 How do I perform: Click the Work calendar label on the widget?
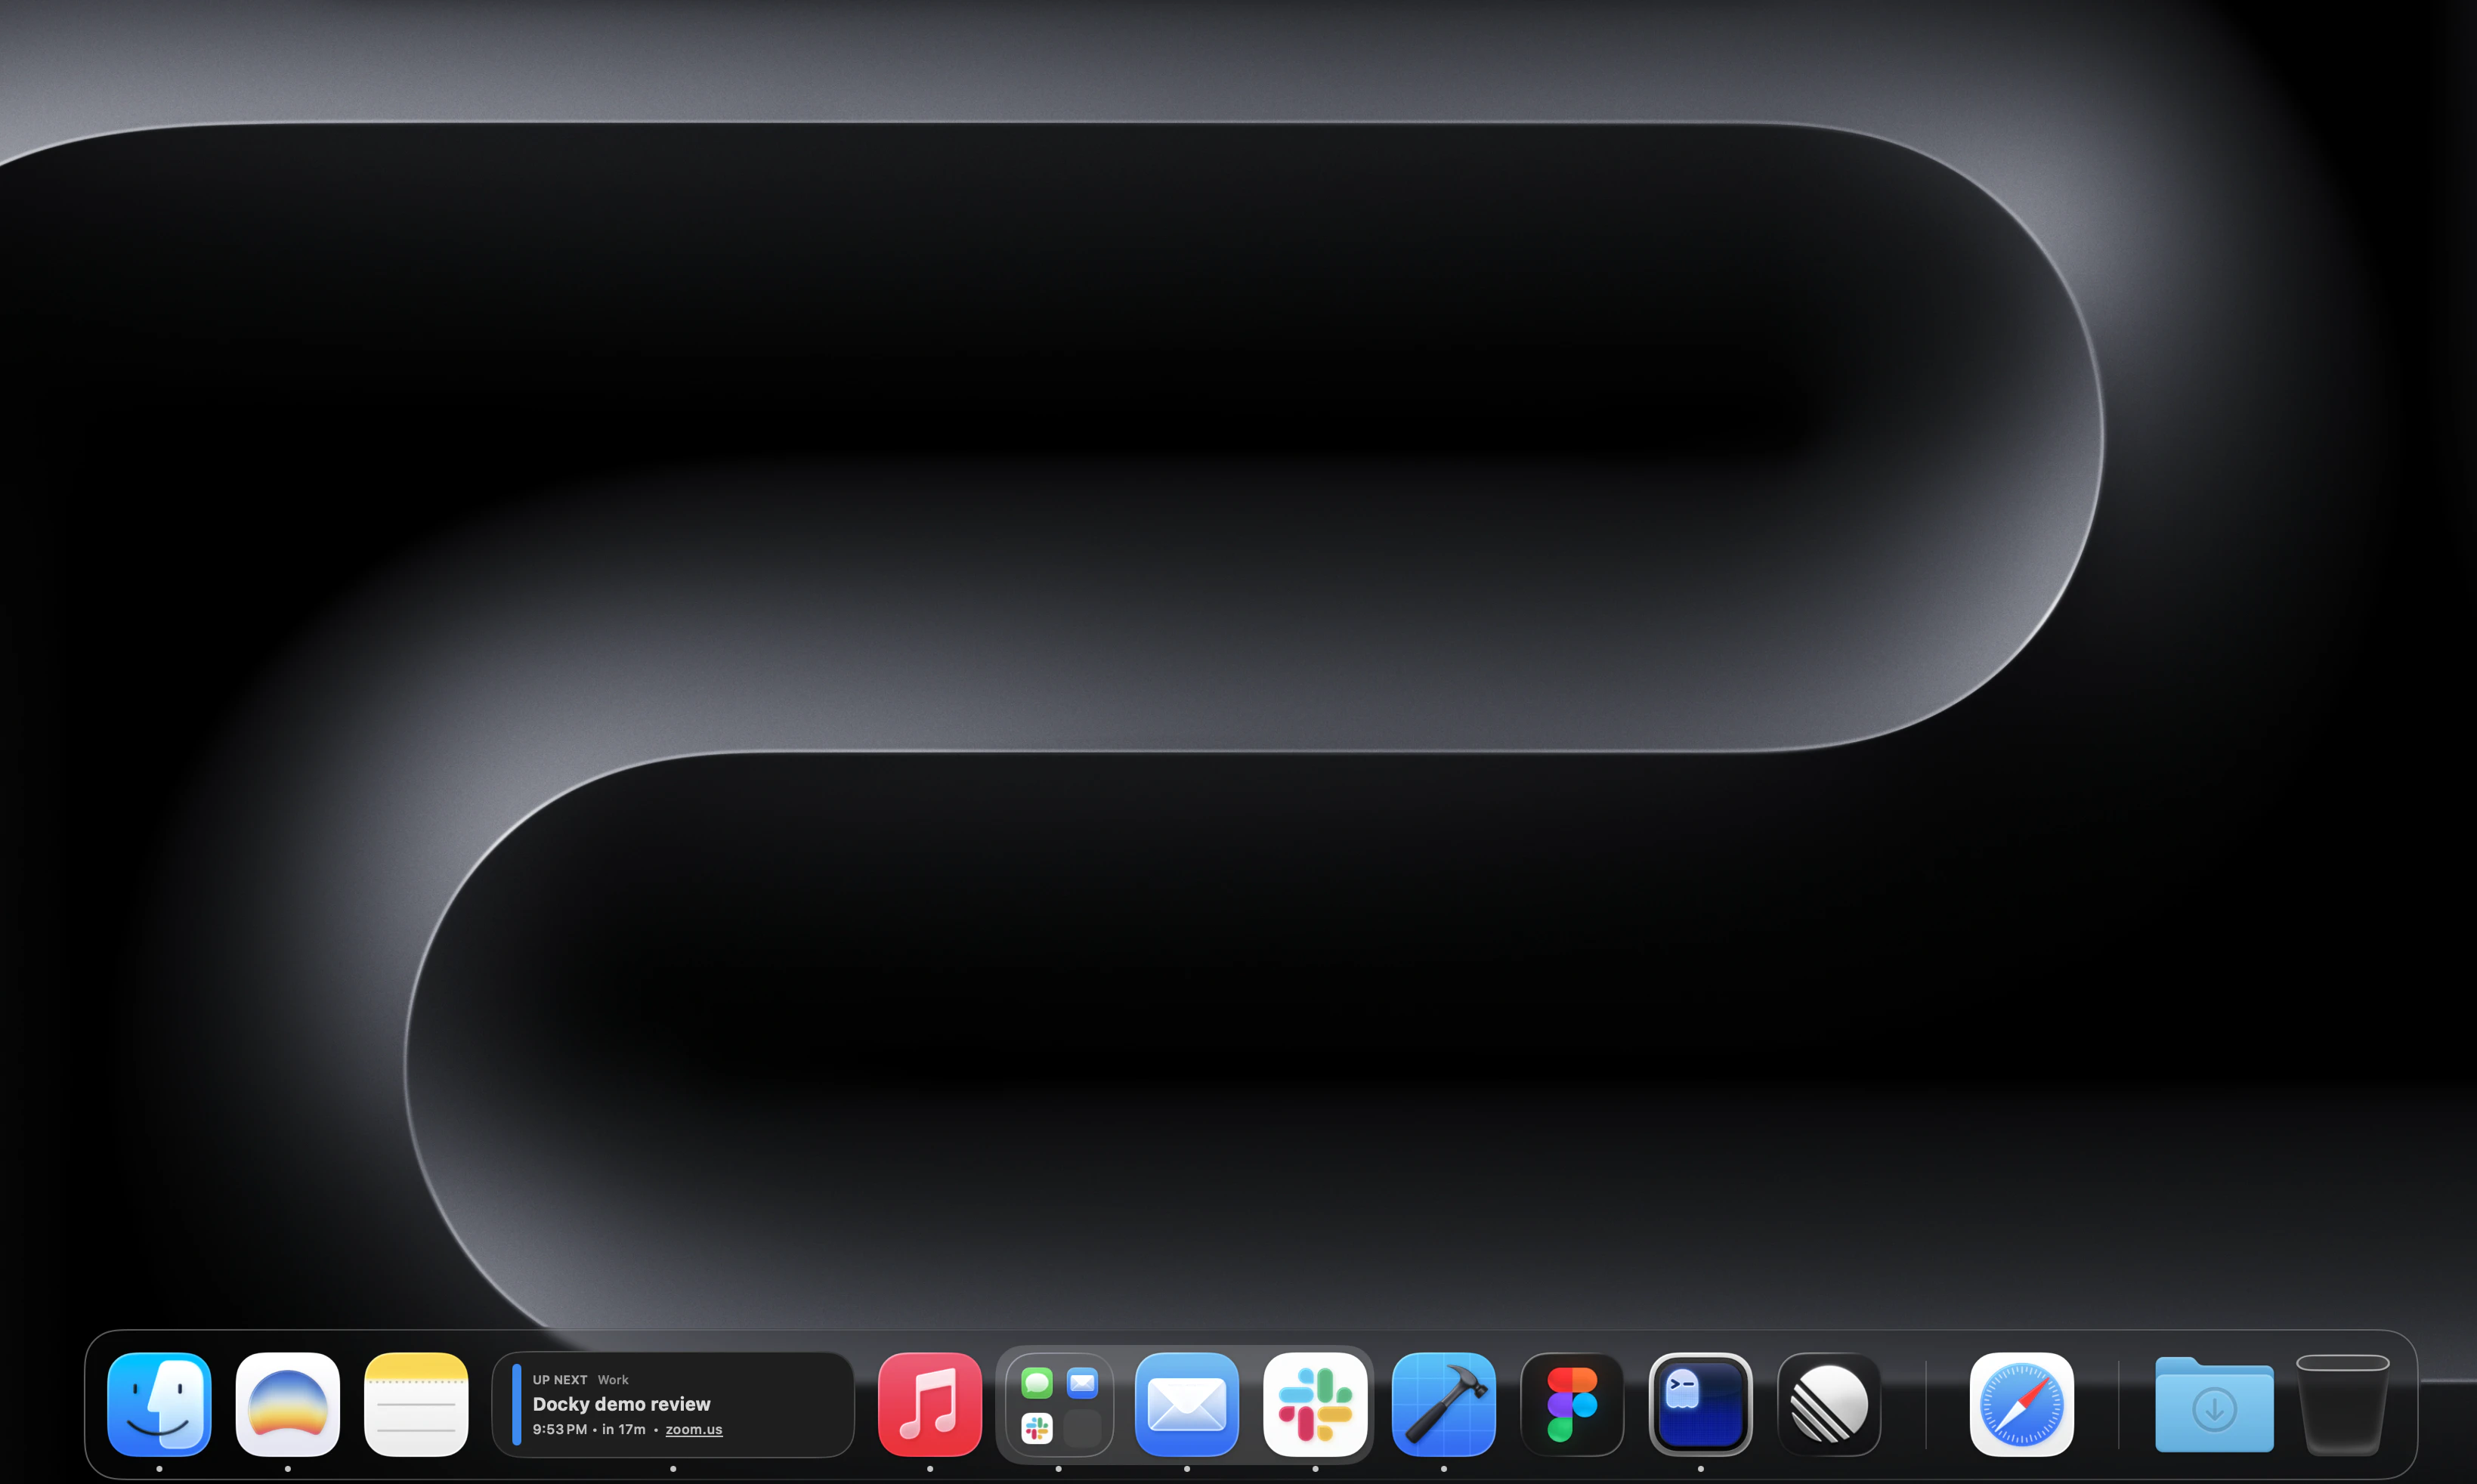pos(613,1379)
